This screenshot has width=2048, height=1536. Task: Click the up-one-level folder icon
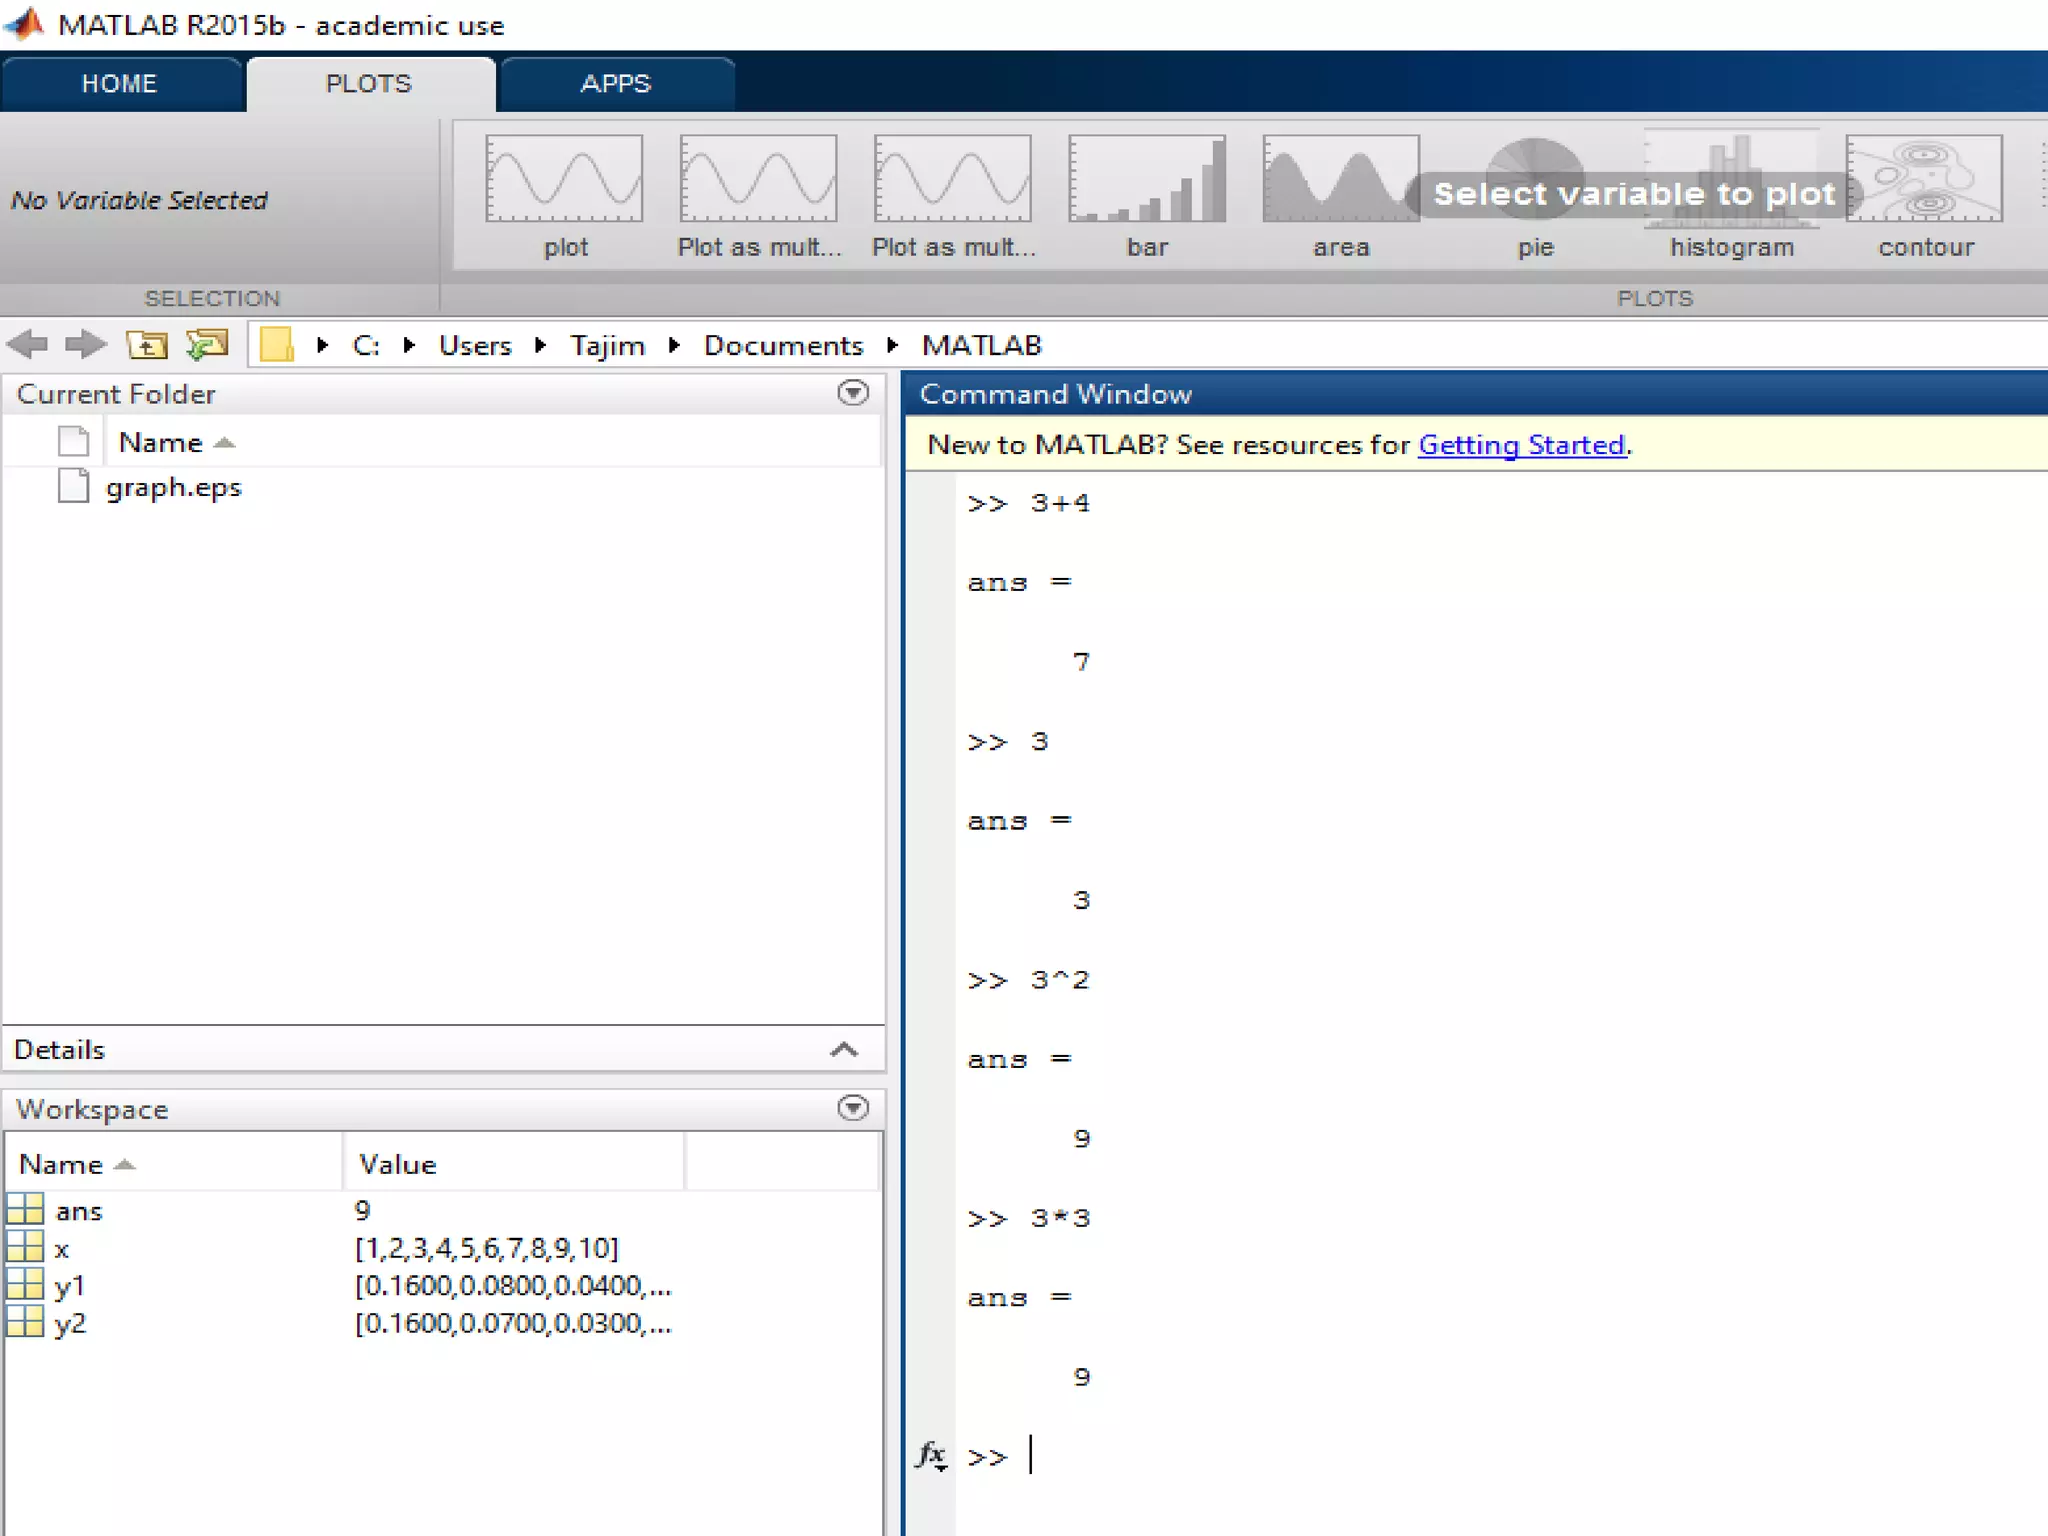(x=147, y=344)
